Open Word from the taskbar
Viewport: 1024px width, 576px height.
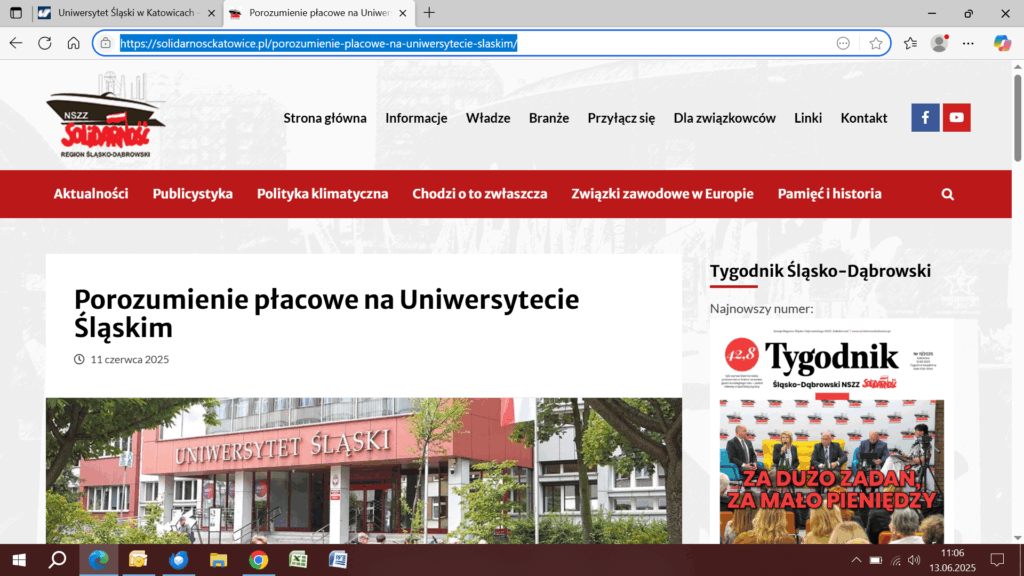point(338,560)
